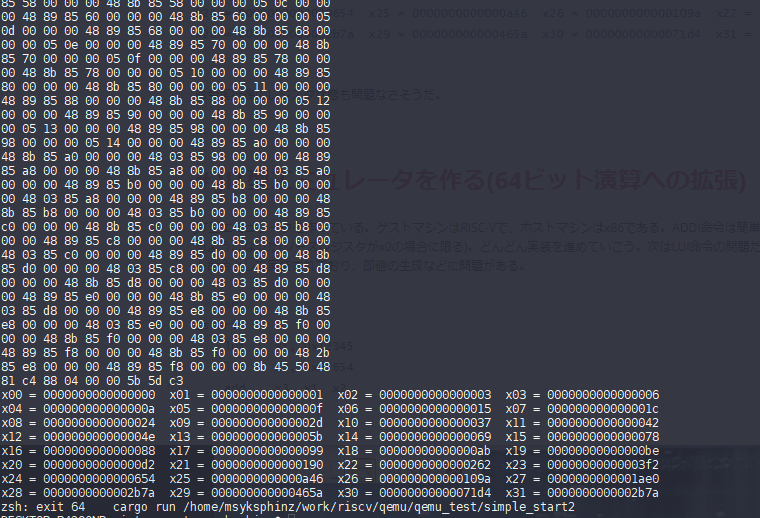Image resolution: width=760 pixels, height=518 pixels.
Task: Select the x13 register value ending in 5b
Action: (x=267, y=437)
